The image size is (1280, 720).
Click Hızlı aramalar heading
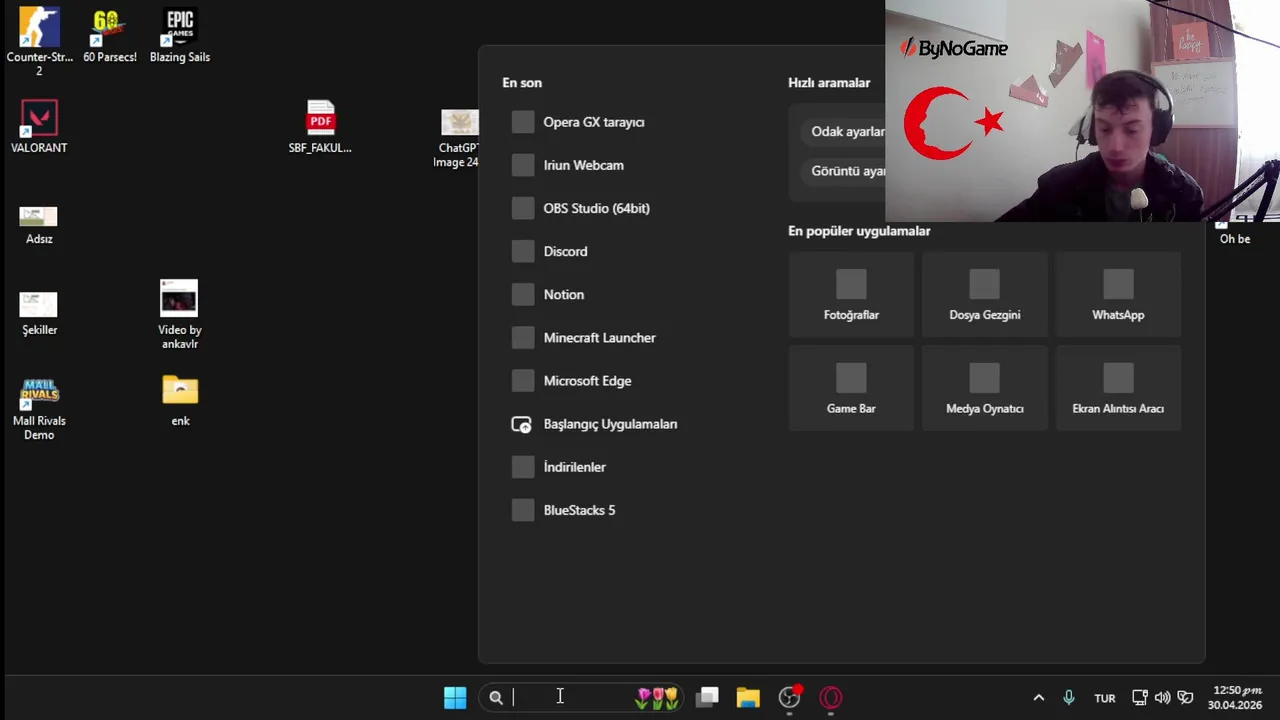pos(829,83)
